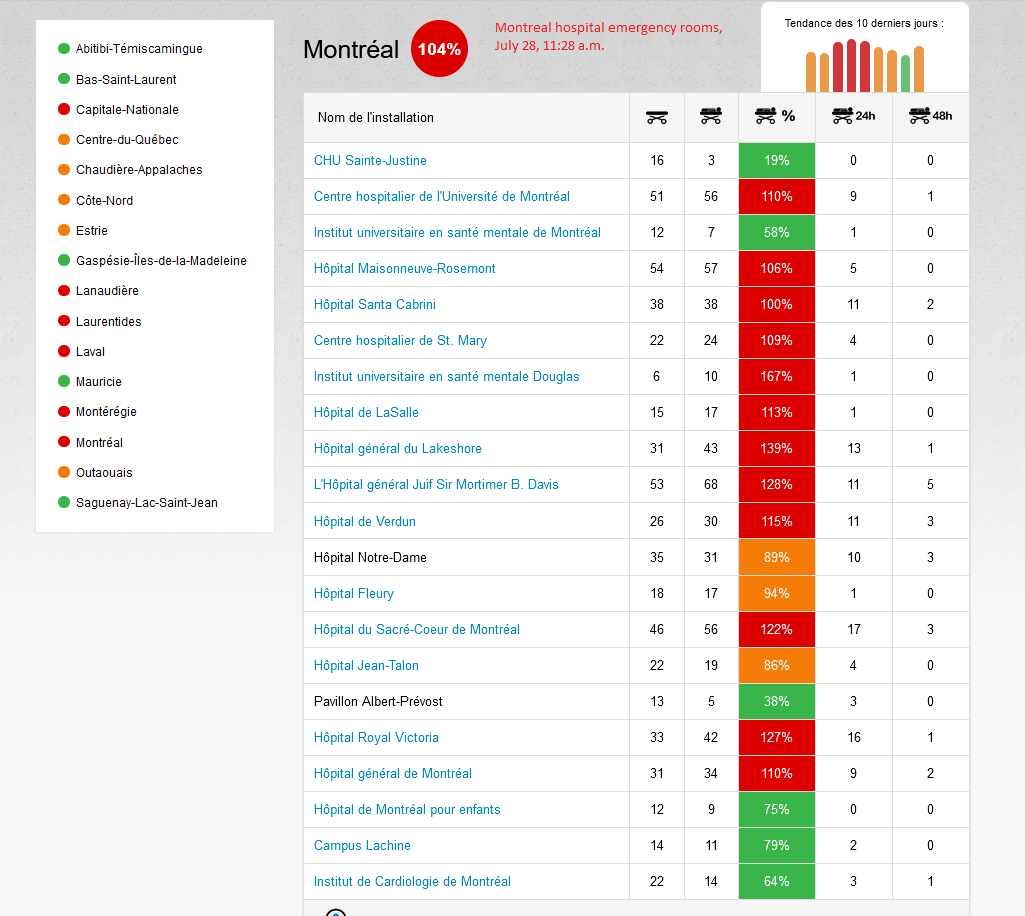The image size is (1025, 916).
Task: Open the Hôpital Maisonneuve-Rosemont link
Action: click(x=405, y=268)
